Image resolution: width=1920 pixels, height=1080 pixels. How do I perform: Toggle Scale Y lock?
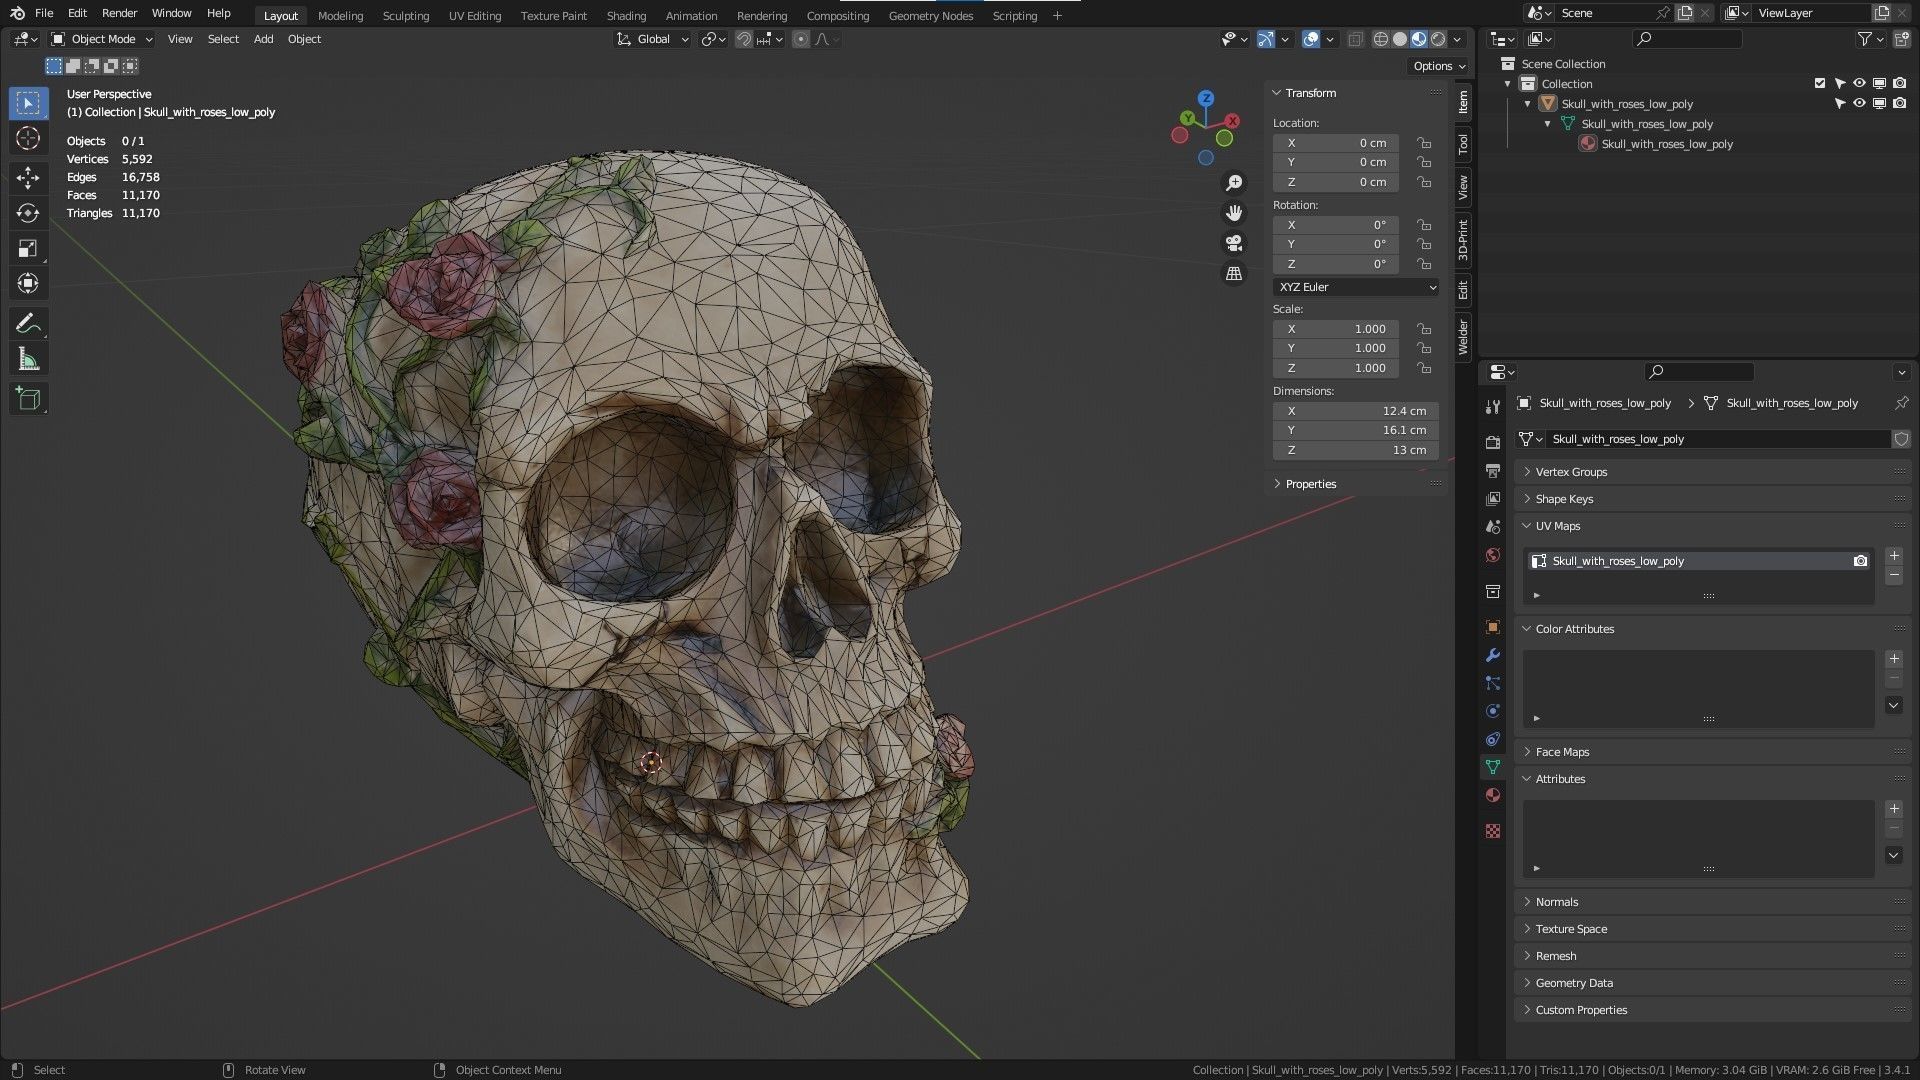[x=1424, y=348]
